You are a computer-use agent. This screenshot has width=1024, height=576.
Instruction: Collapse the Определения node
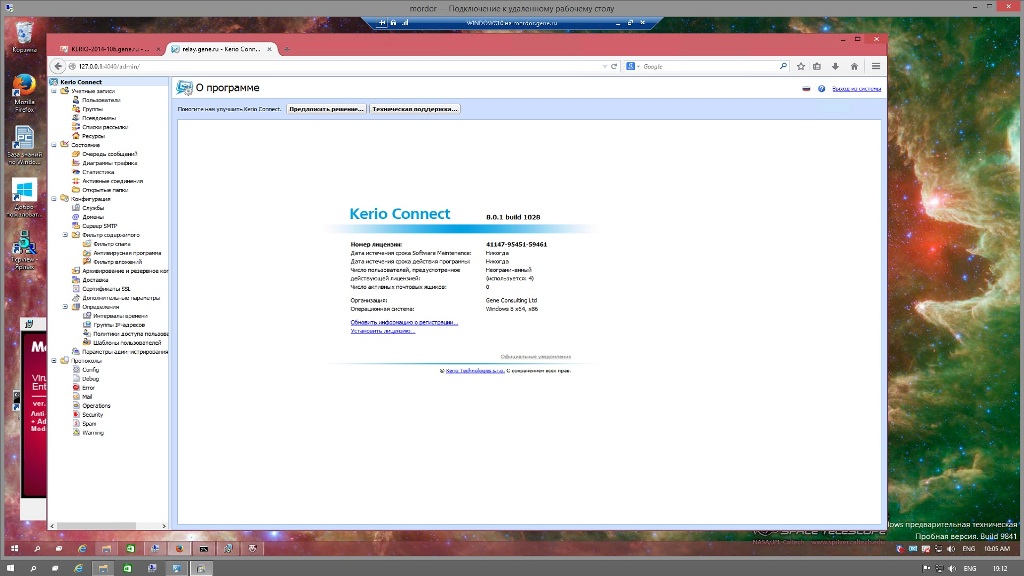tap(65, 307)
